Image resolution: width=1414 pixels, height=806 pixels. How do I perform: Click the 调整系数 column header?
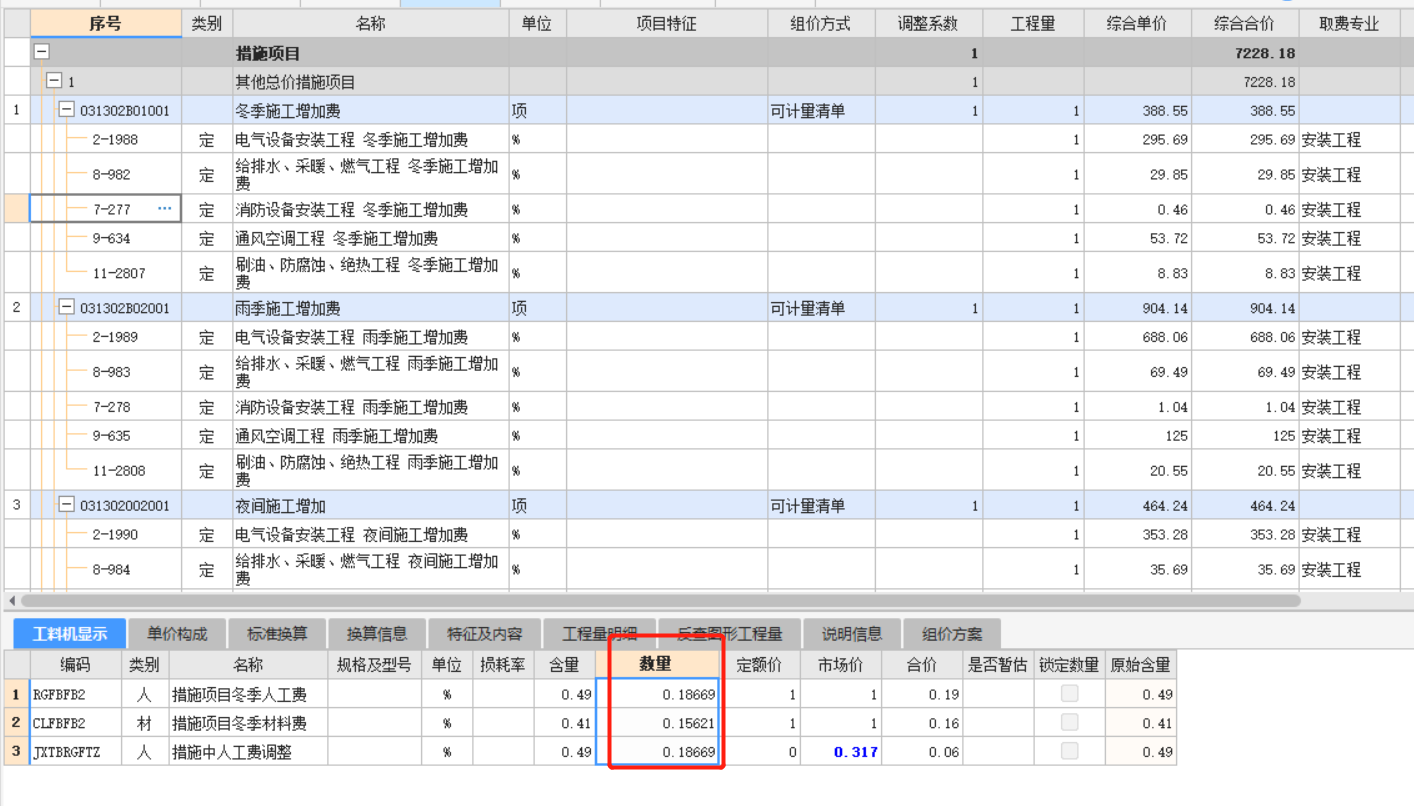[928, 23]
